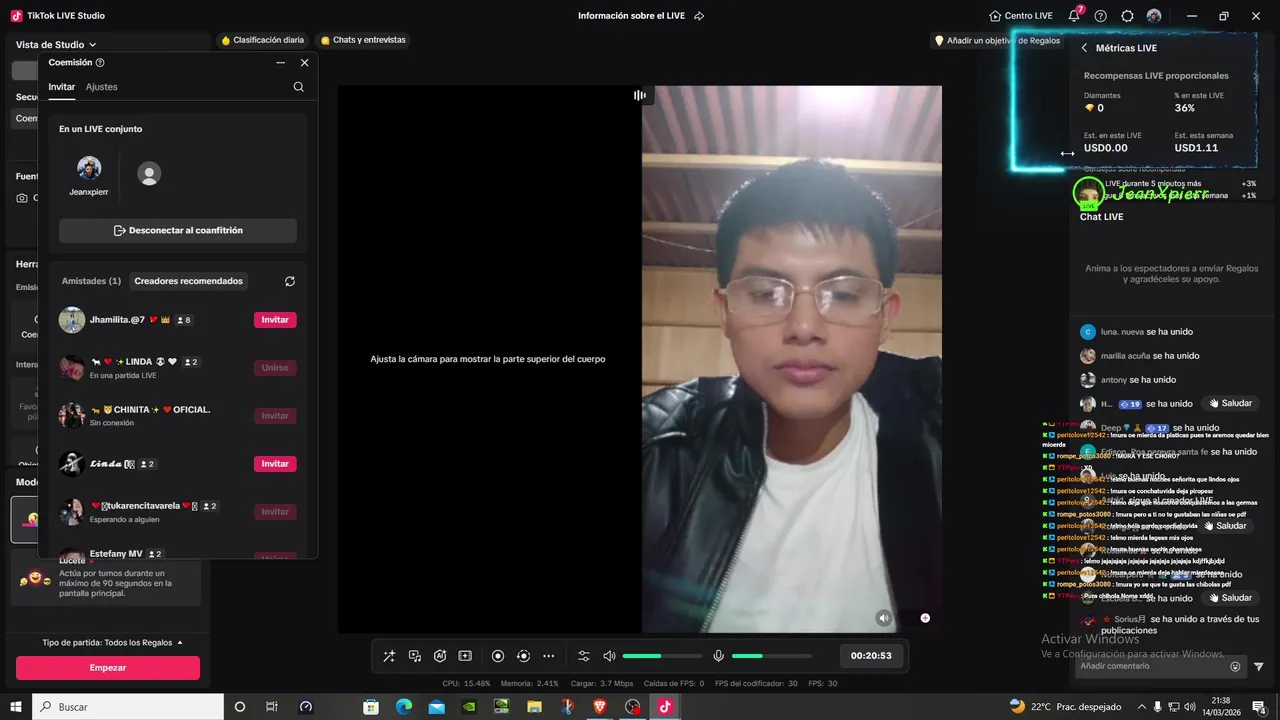
Task: Refresh the recommended creators list
Action: click(x=290, y=281)
